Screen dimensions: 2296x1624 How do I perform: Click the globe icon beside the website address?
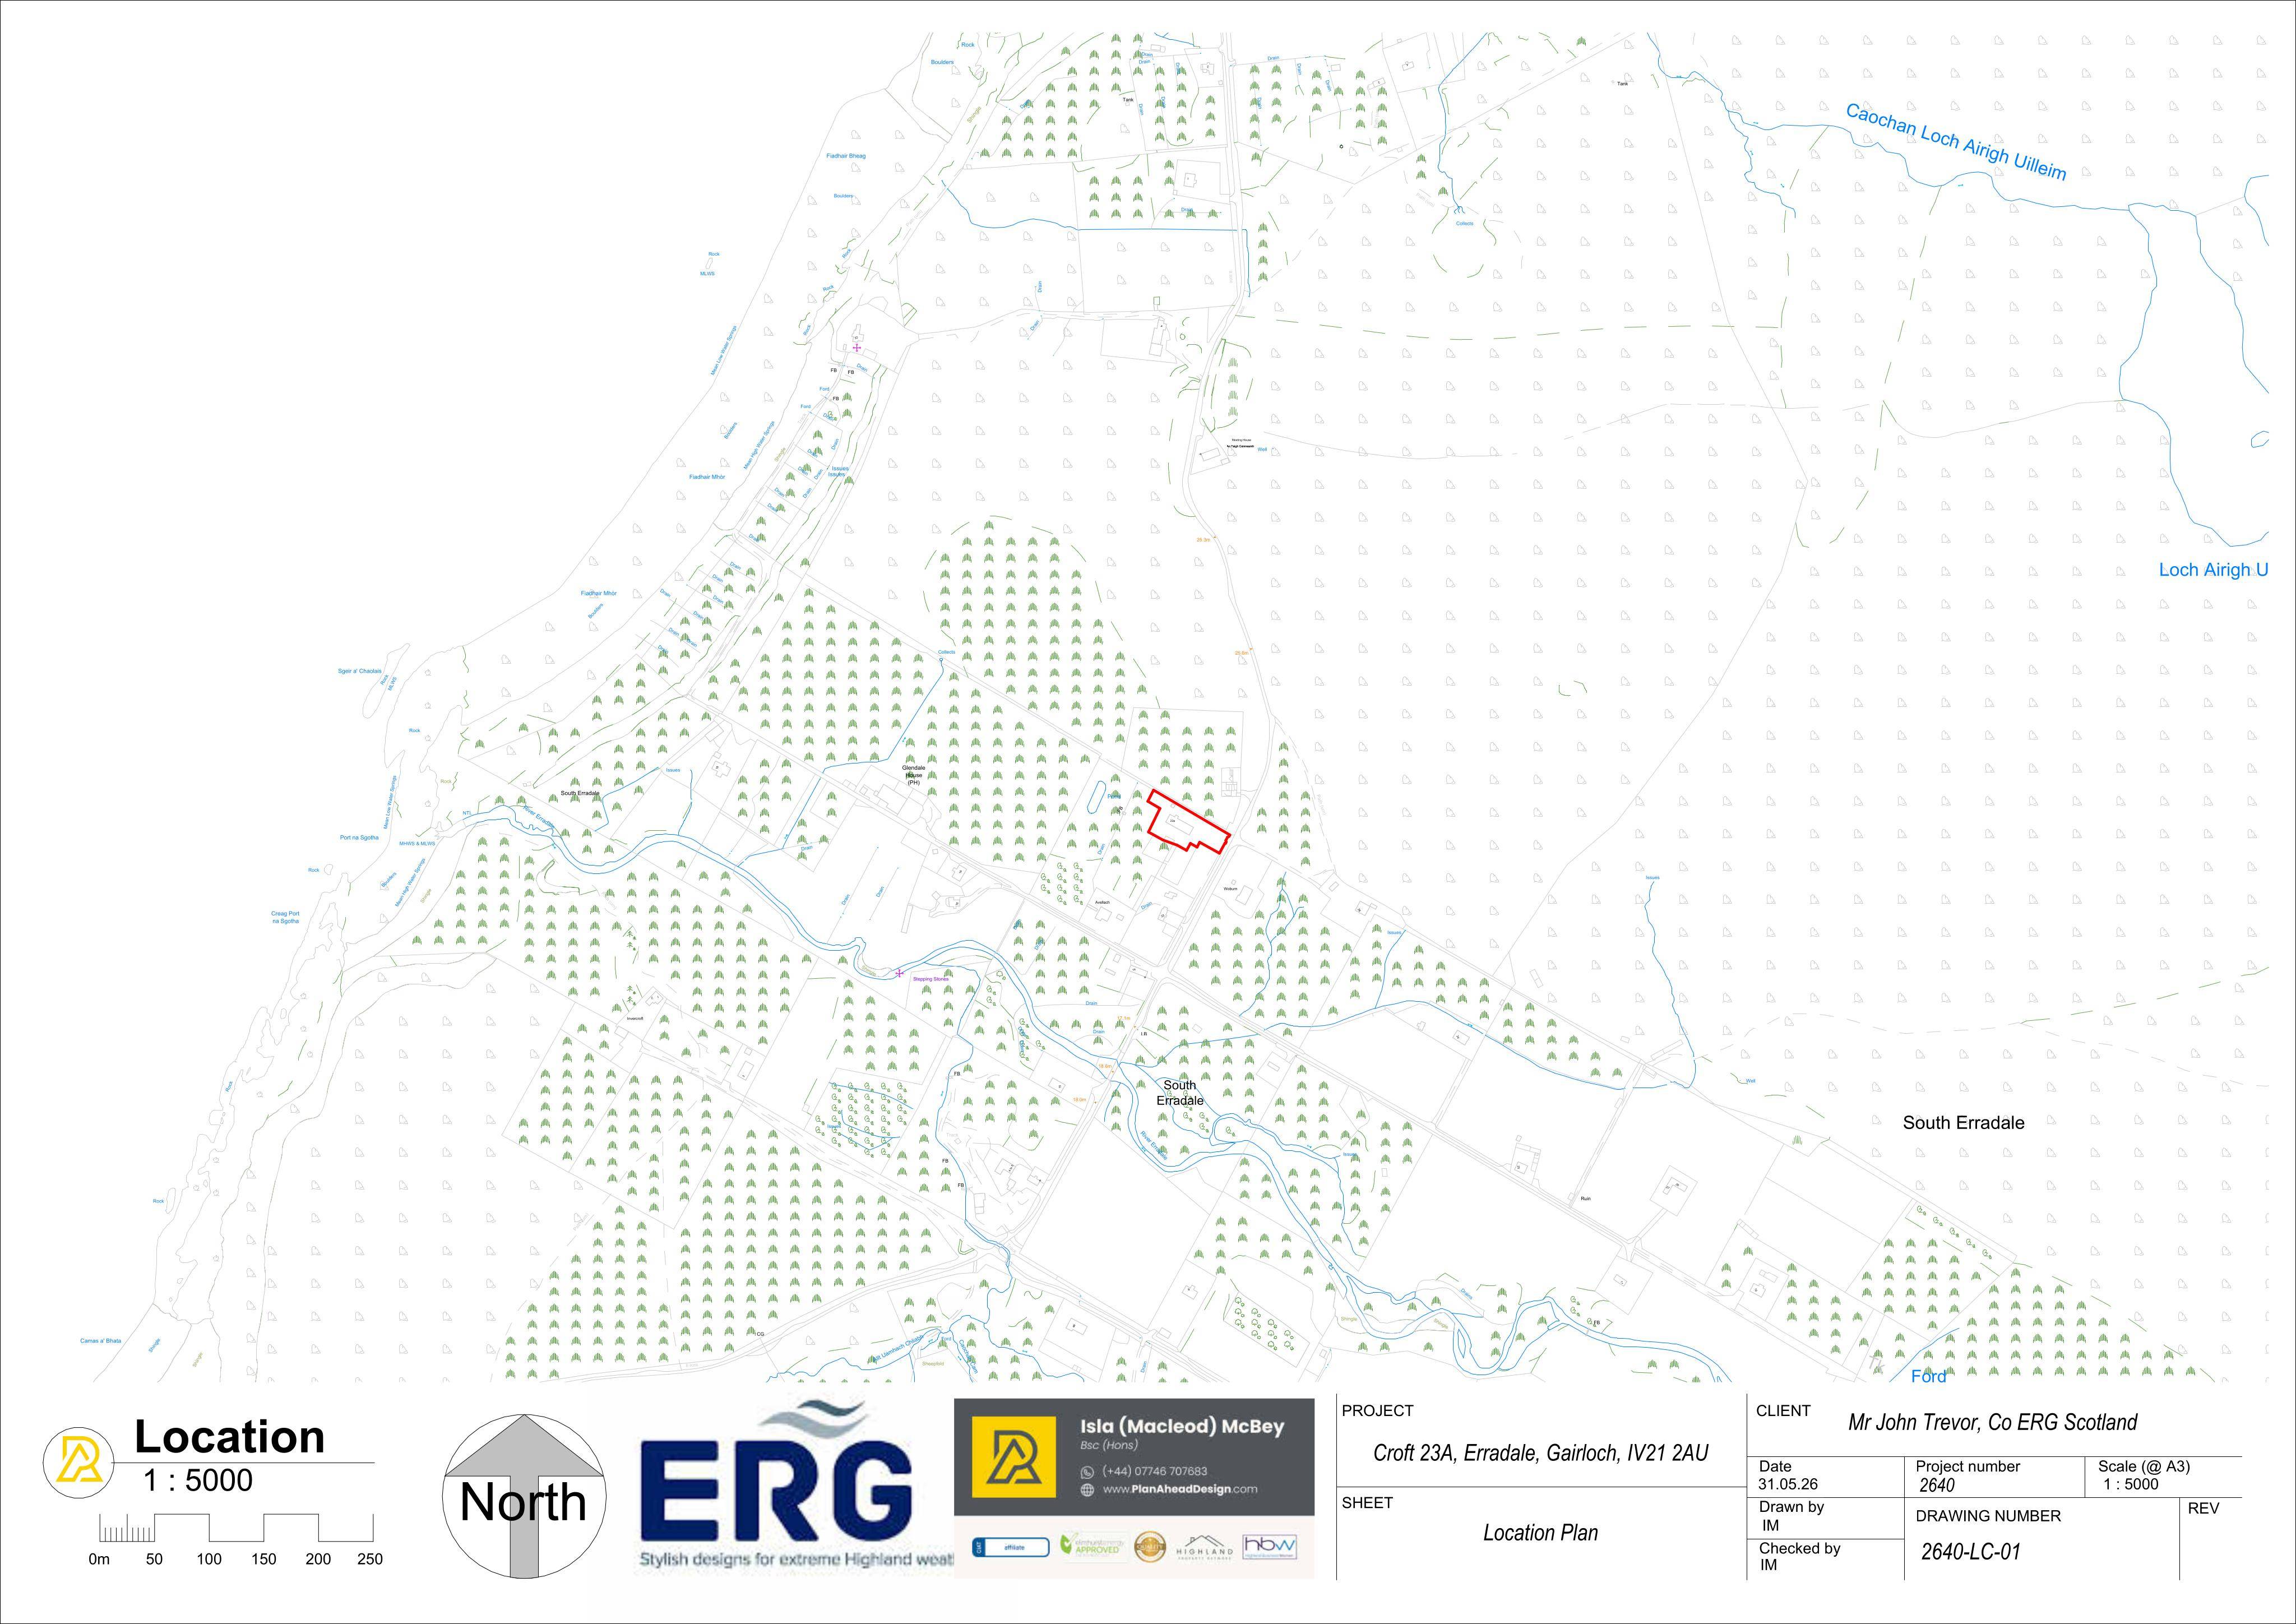1088,1490
